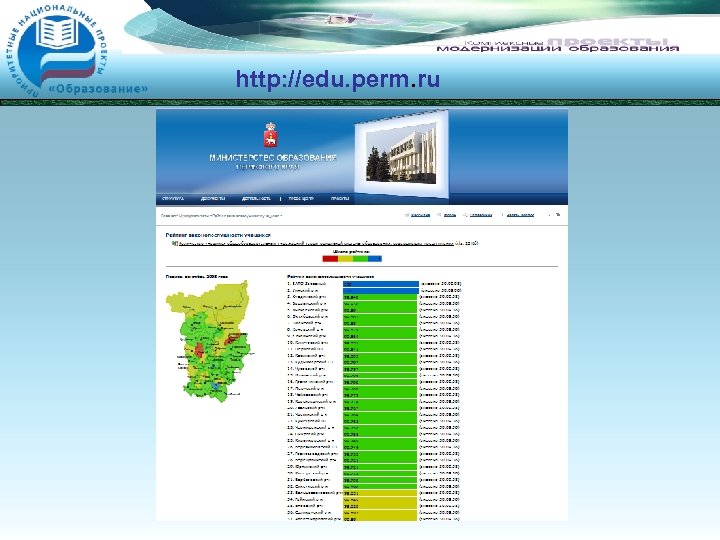This screenshot has width=720, height=540.
Task: Click the breadcrumb path below the navigation bar
Action: coord(221,215)
